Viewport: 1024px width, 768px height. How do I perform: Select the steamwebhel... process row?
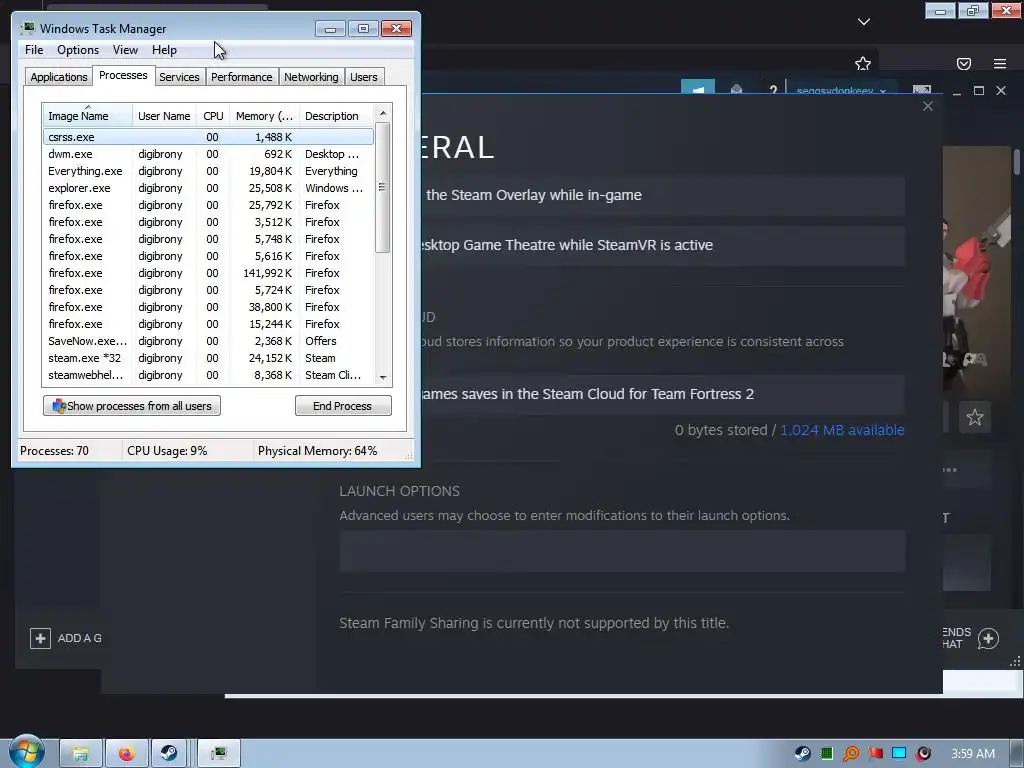point(208,375)
